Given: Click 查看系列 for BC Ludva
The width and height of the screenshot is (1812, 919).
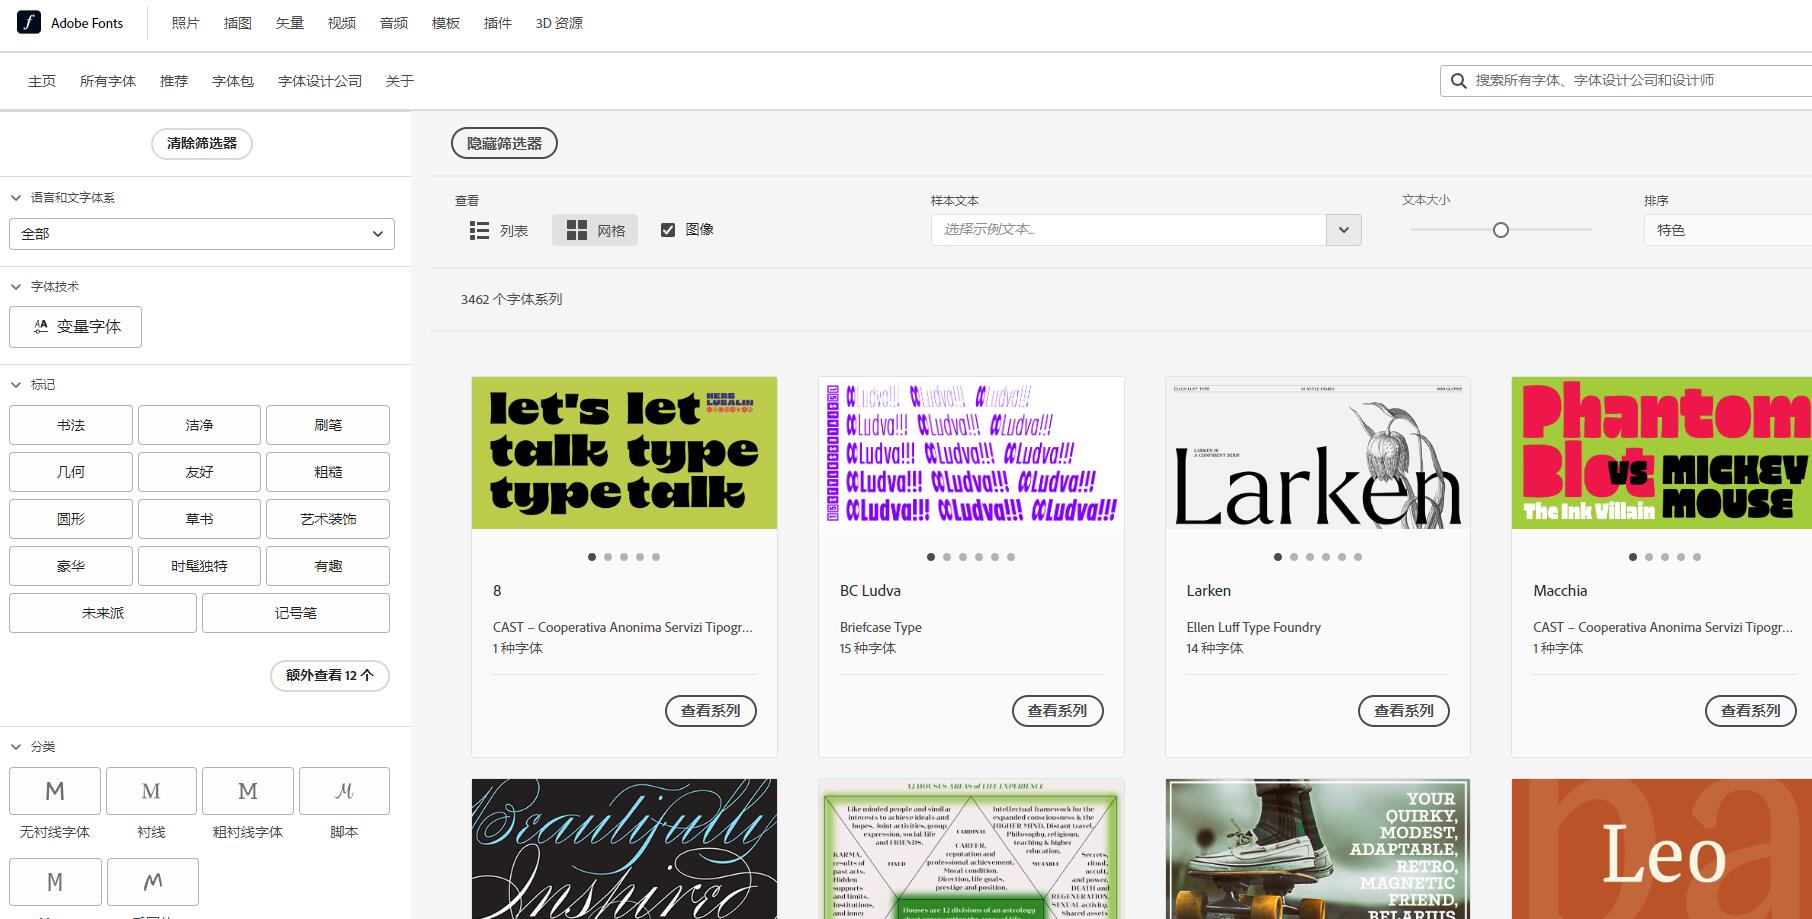Looking at the screenshot, I should point(1058,711).
